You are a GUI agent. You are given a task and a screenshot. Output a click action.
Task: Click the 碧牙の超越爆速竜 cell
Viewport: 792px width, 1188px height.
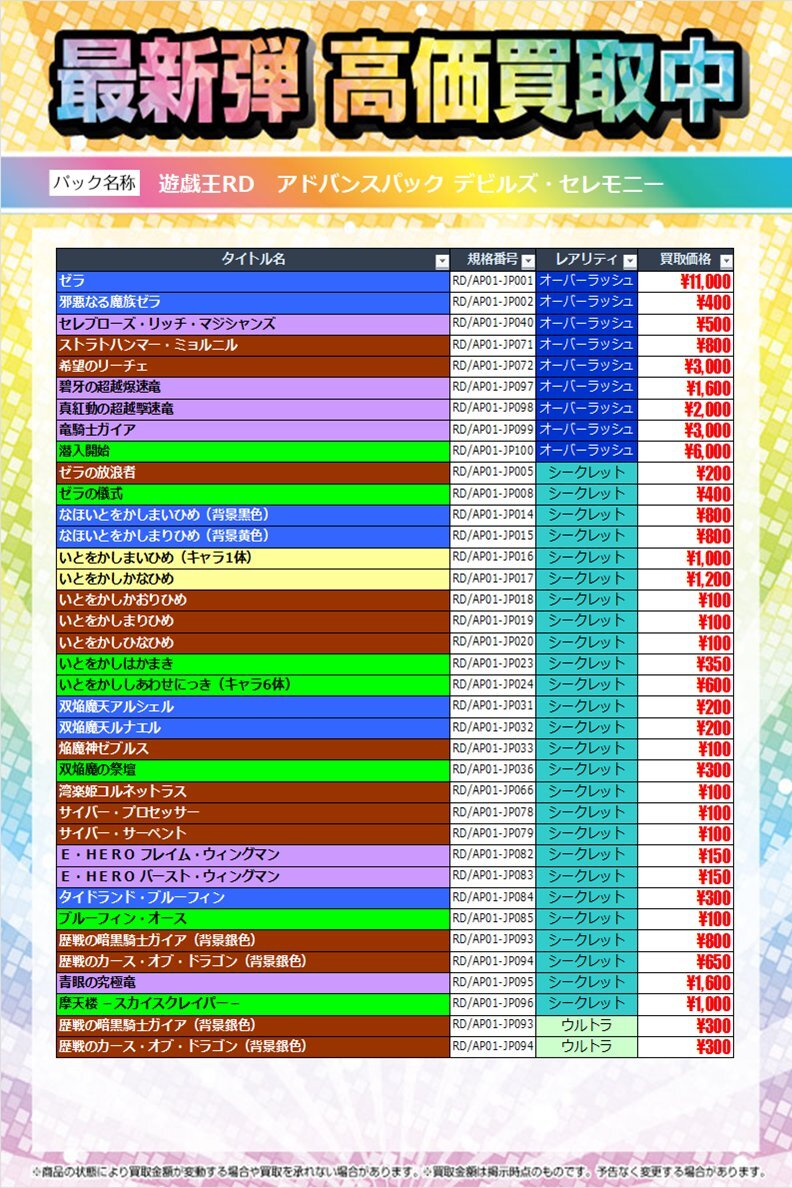tap(253, 387)
